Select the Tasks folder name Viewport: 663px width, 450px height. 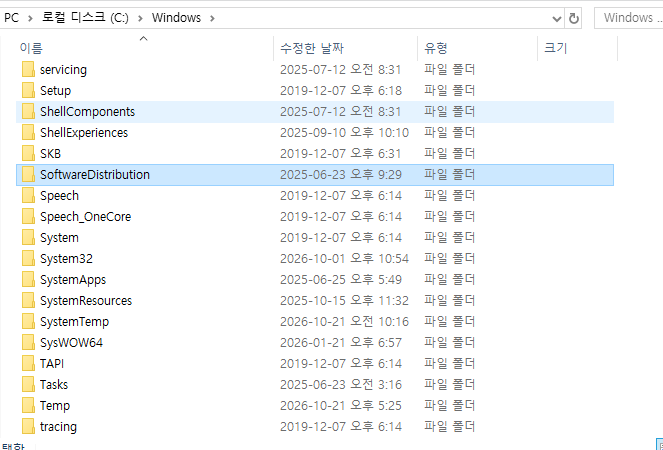[x=54, y=385]
